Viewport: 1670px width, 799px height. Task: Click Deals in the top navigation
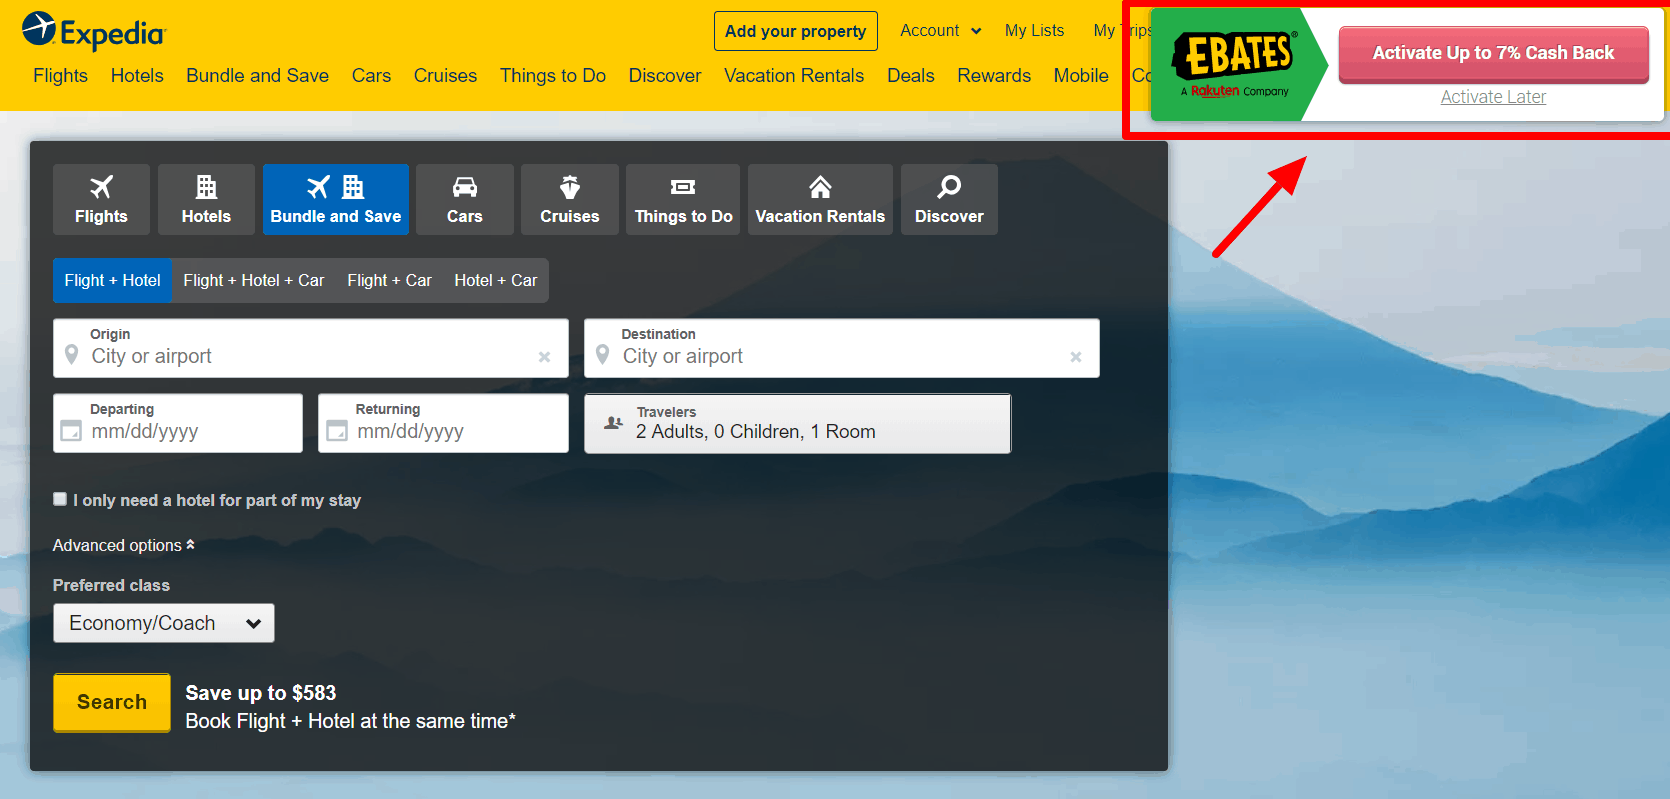[x=911, y=76]
